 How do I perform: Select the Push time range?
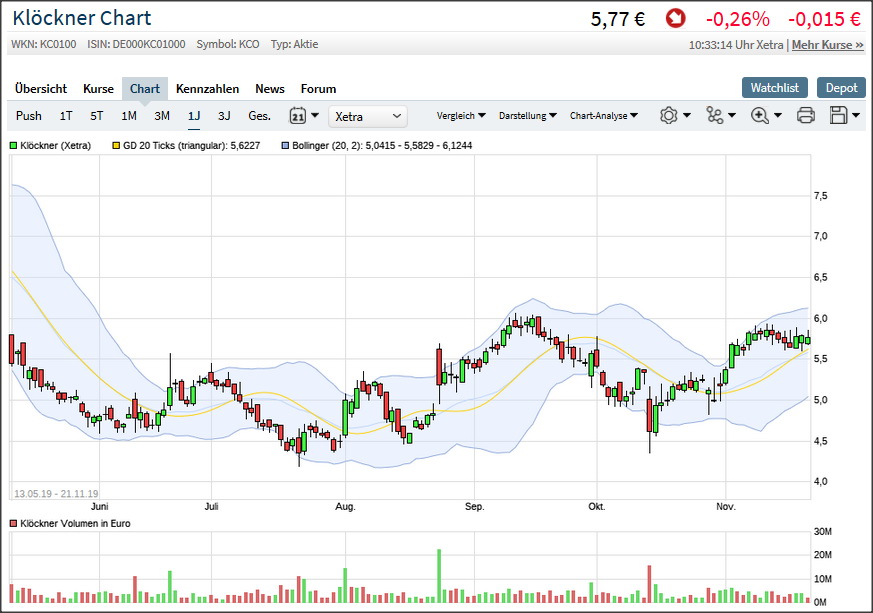click(28, 116)
